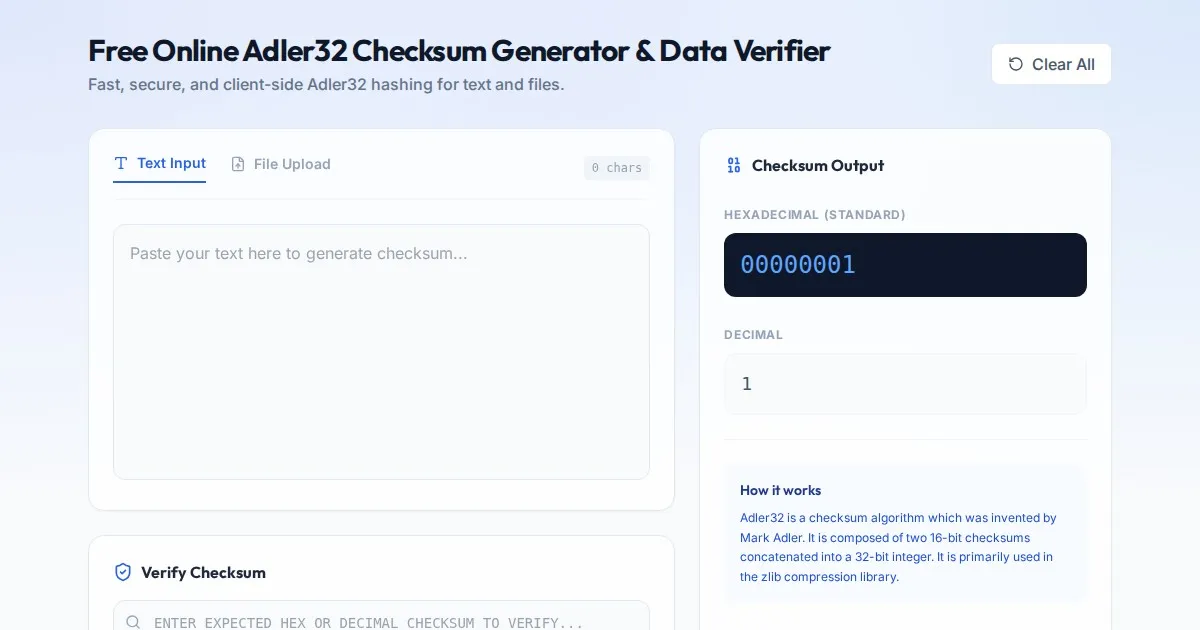Click the T icon on Text Input tab
The image size is (1200, 630).
(x=121, y=163)
